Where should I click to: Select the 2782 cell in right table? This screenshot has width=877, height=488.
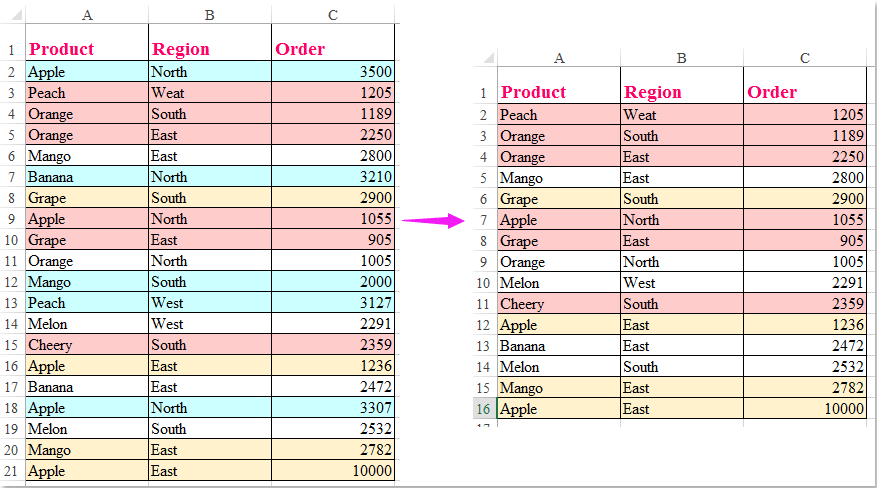click(805, 387)
